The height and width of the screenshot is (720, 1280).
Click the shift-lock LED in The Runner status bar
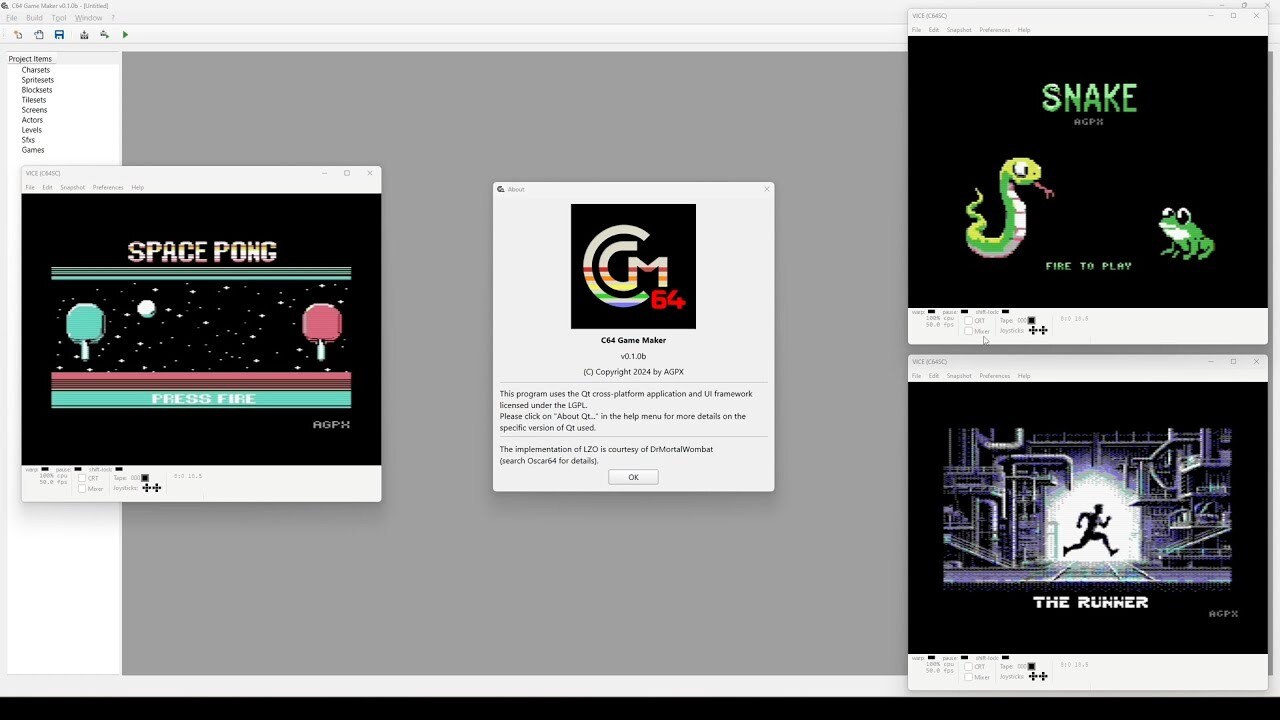click(x=1005, y=657)
